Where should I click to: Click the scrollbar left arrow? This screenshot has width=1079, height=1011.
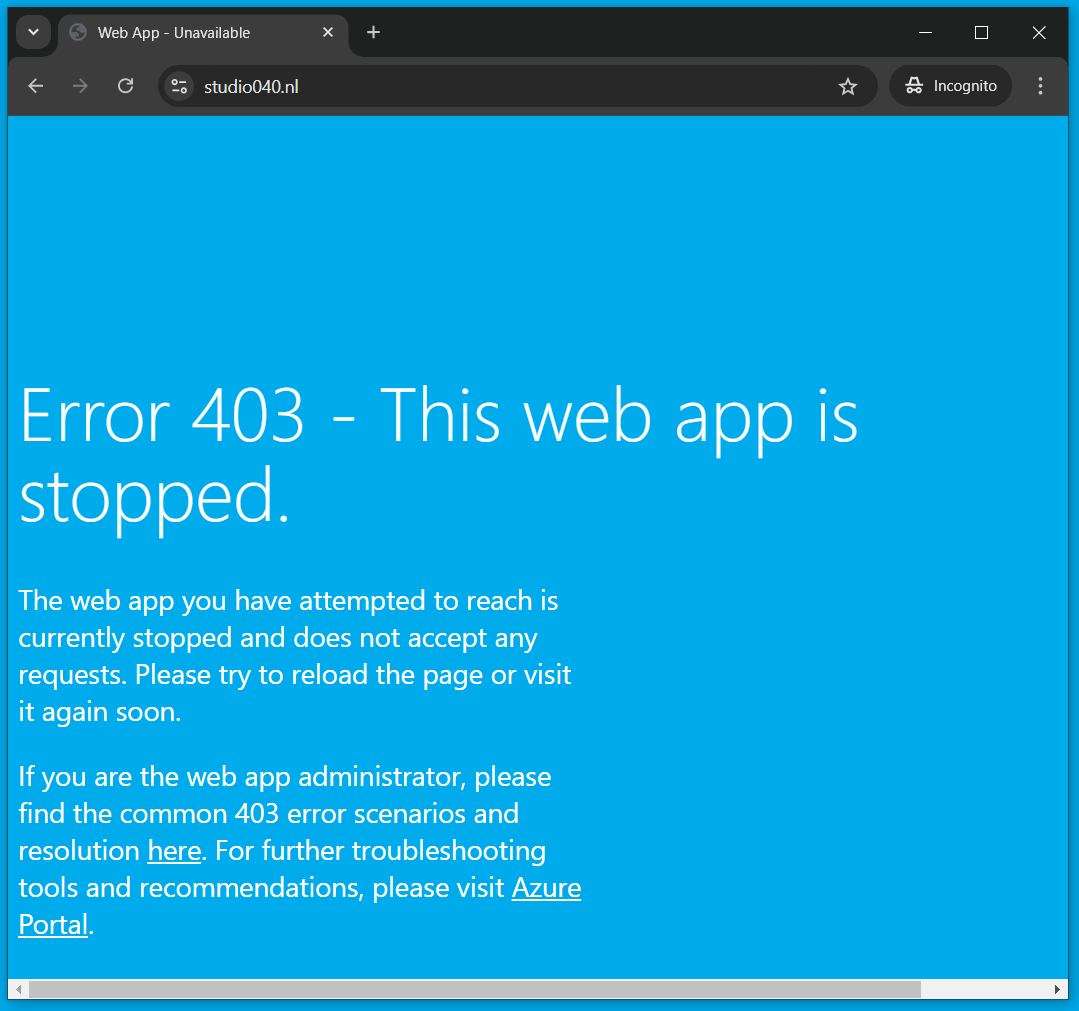[x=19, y=989]
